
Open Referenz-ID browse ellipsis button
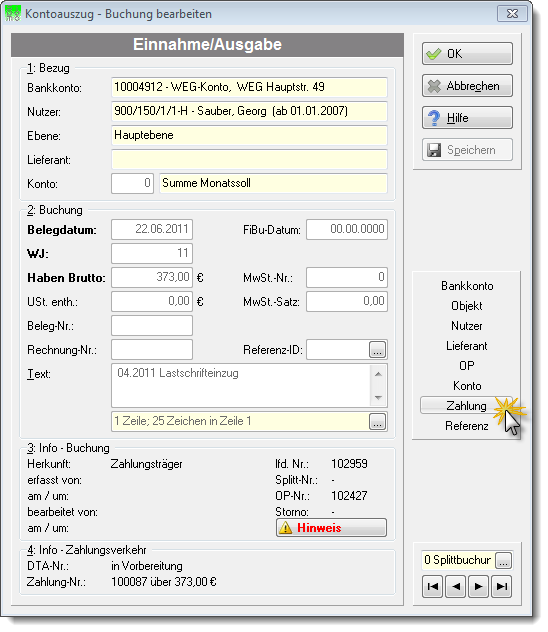377,350
